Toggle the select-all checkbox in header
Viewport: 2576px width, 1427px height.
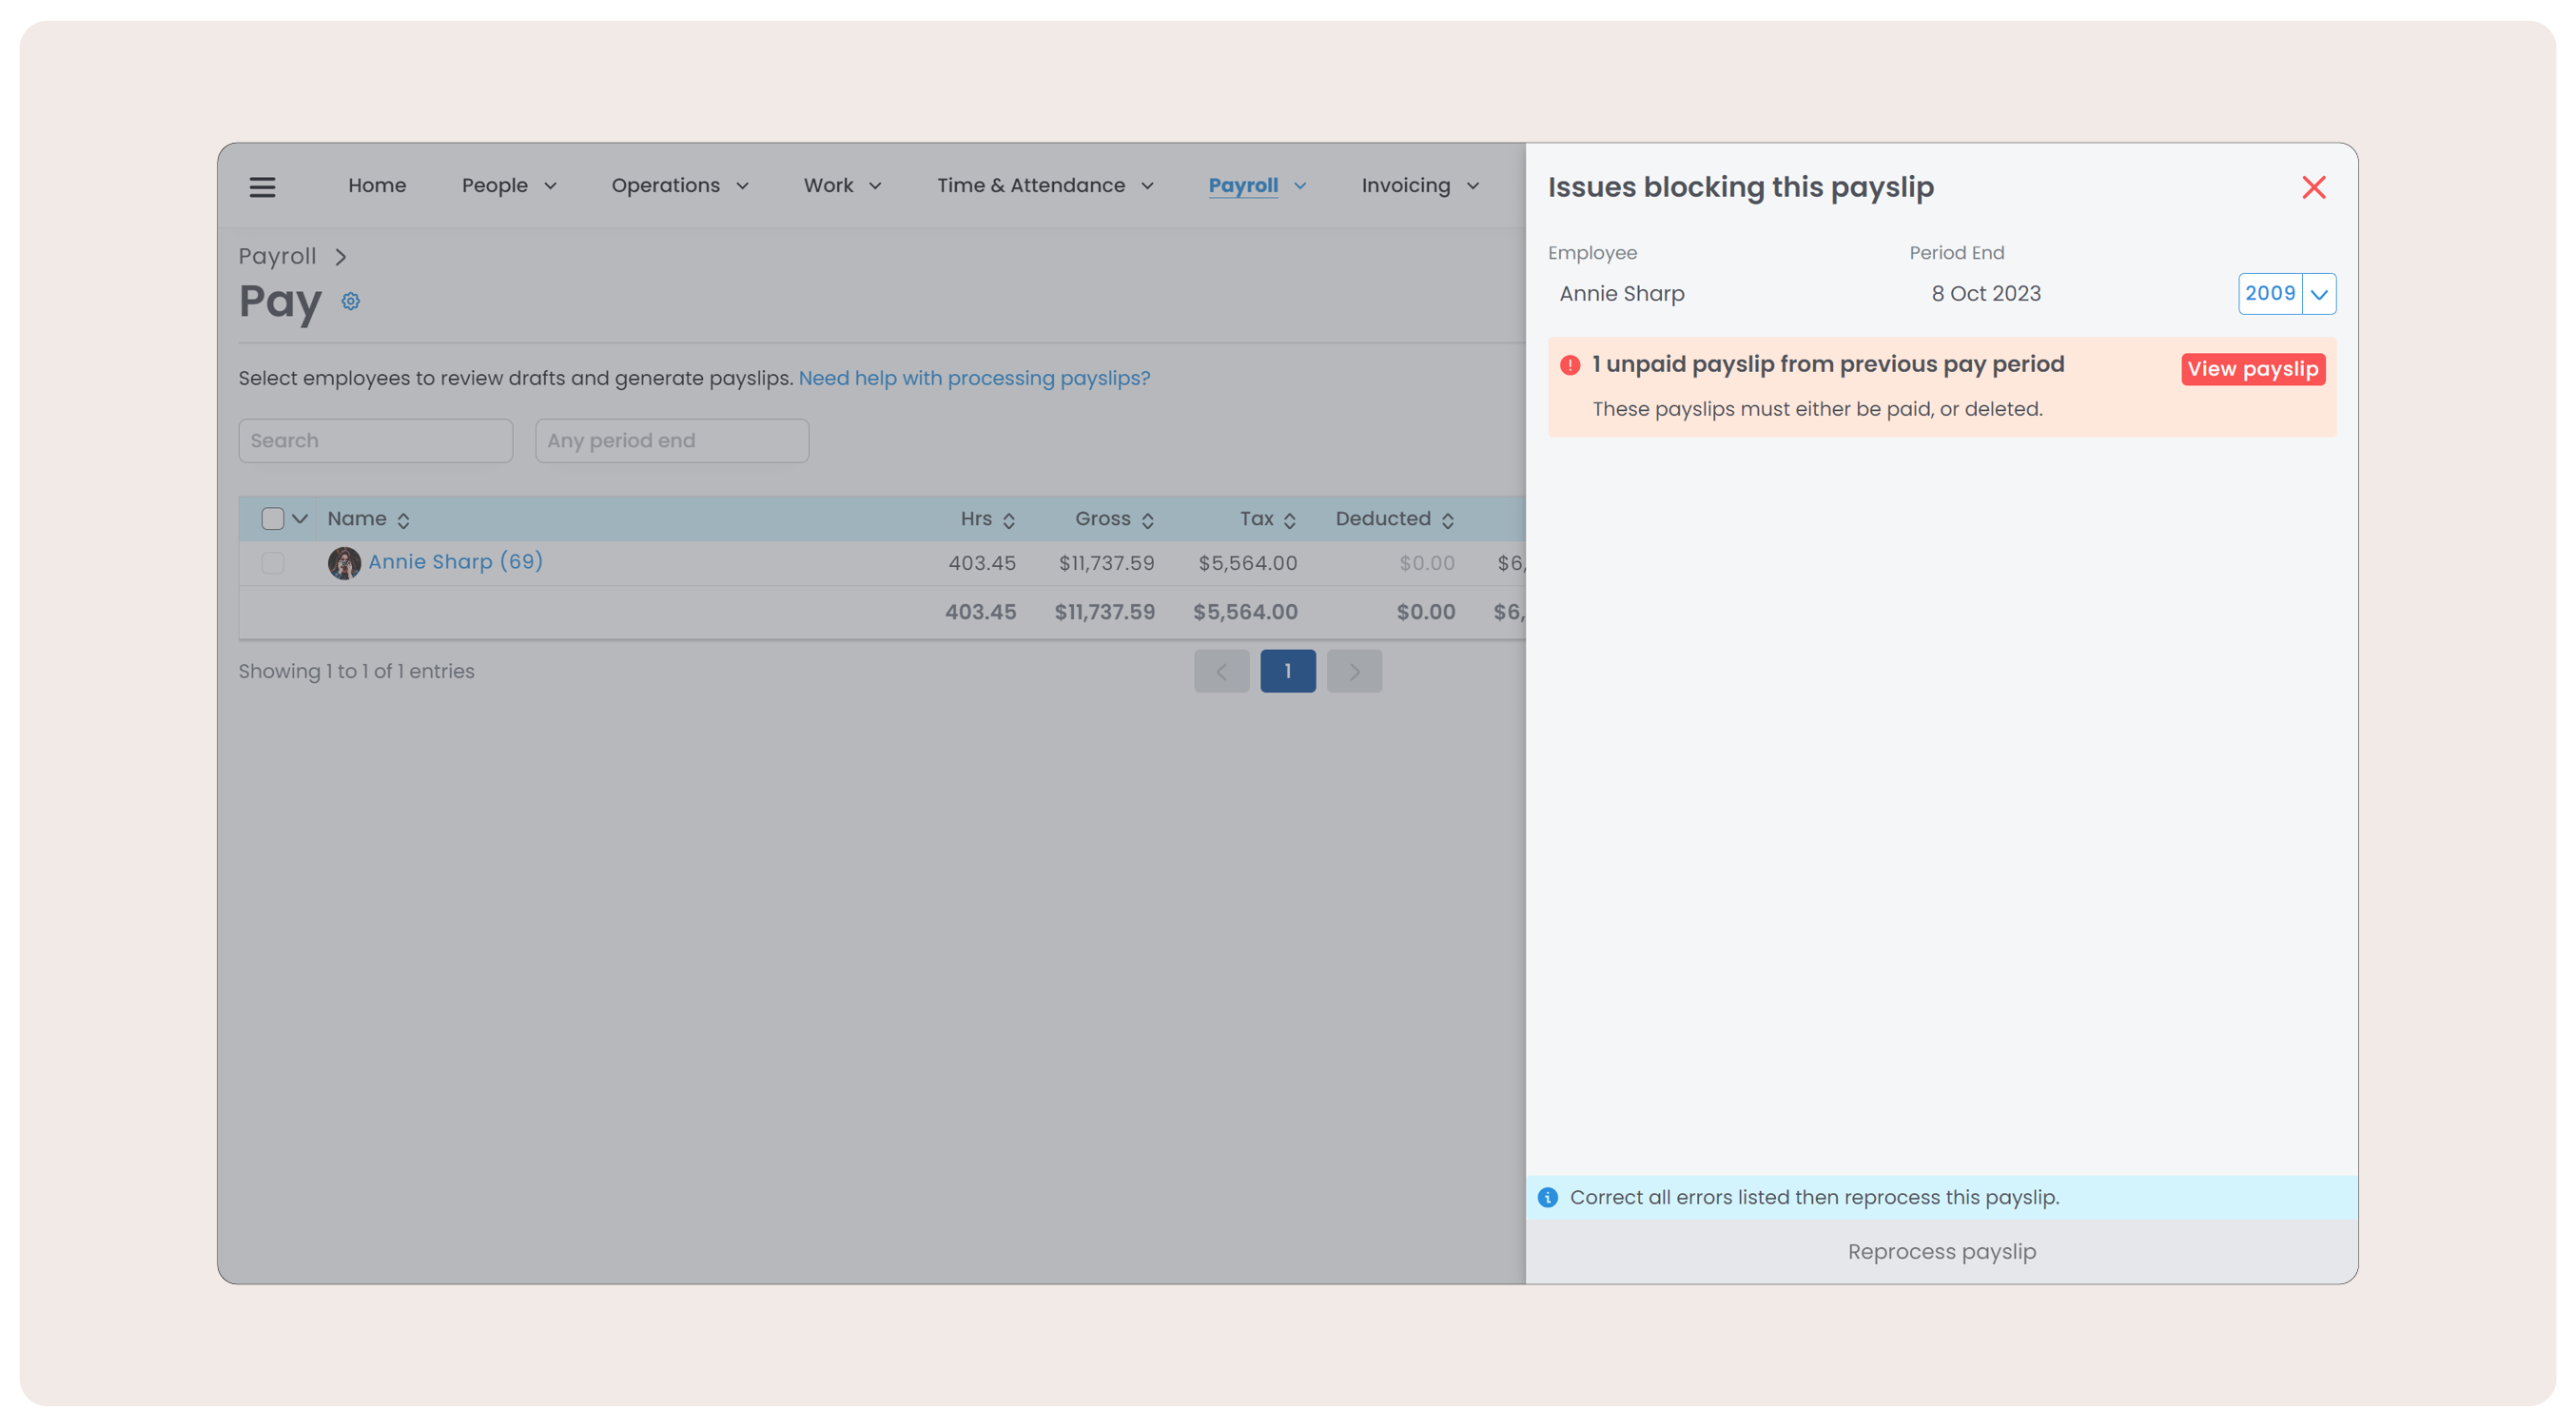point(272,518)
